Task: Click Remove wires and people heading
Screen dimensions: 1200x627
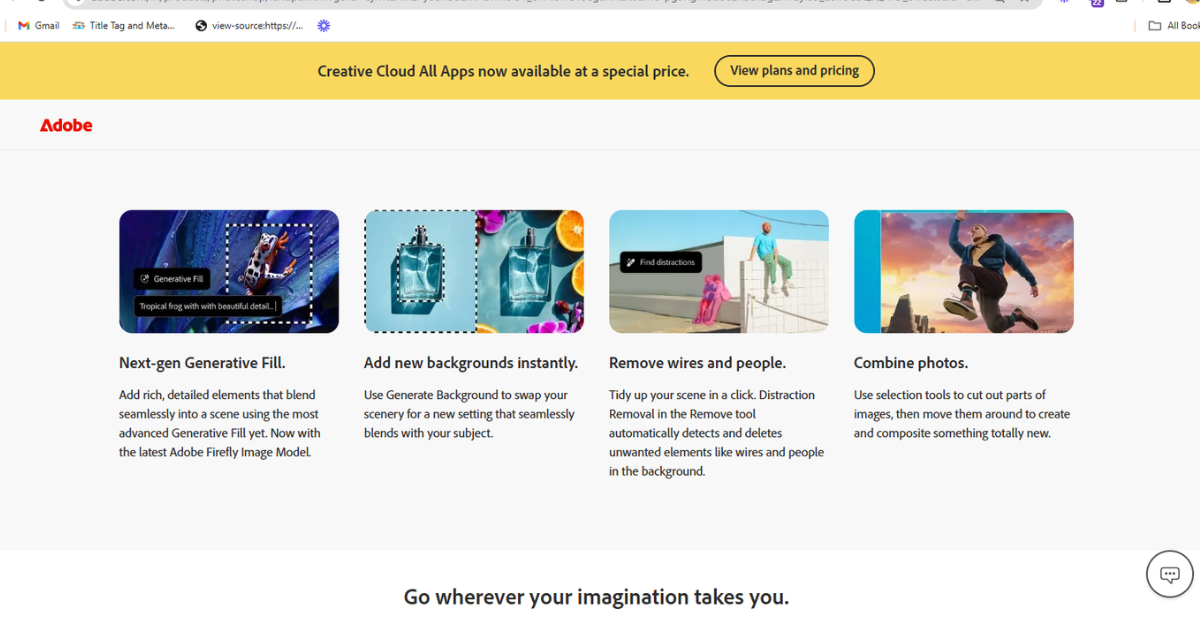Action: point(697,363)
